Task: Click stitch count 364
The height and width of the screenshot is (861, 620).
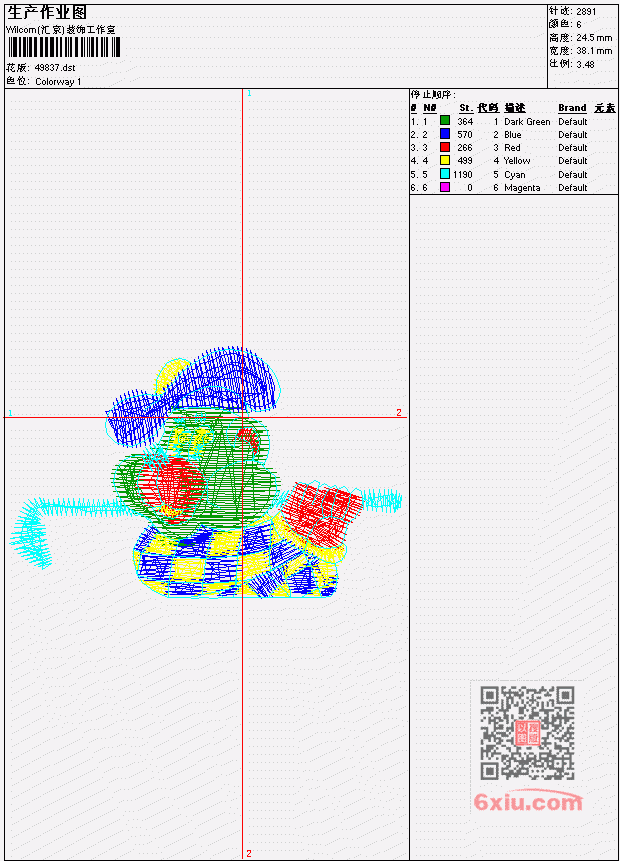Action: pyautogui.click(x=465, y=122)
